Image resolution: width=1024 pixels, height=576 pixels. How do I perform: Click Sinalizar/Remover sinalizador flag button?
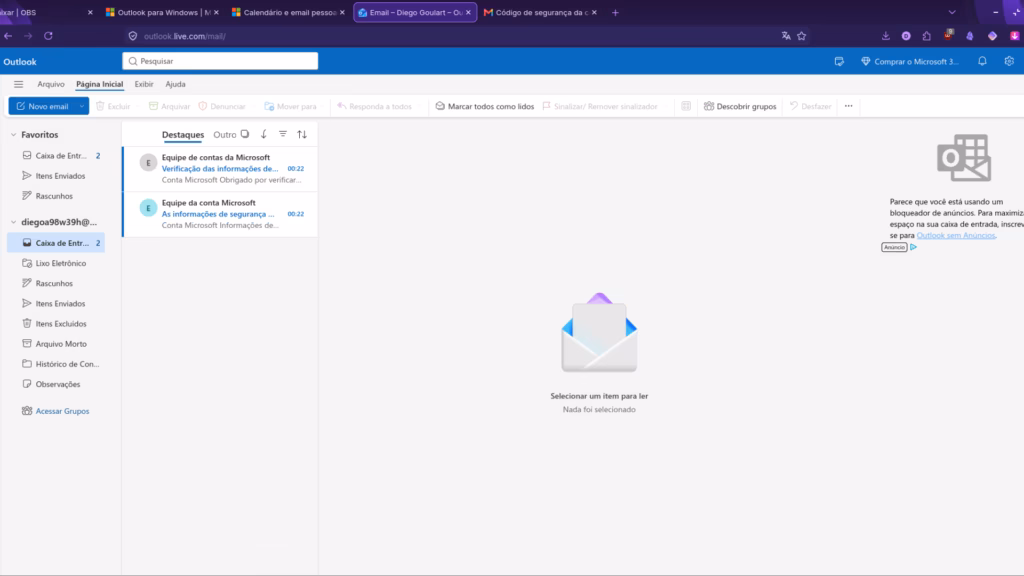(600, 106)
